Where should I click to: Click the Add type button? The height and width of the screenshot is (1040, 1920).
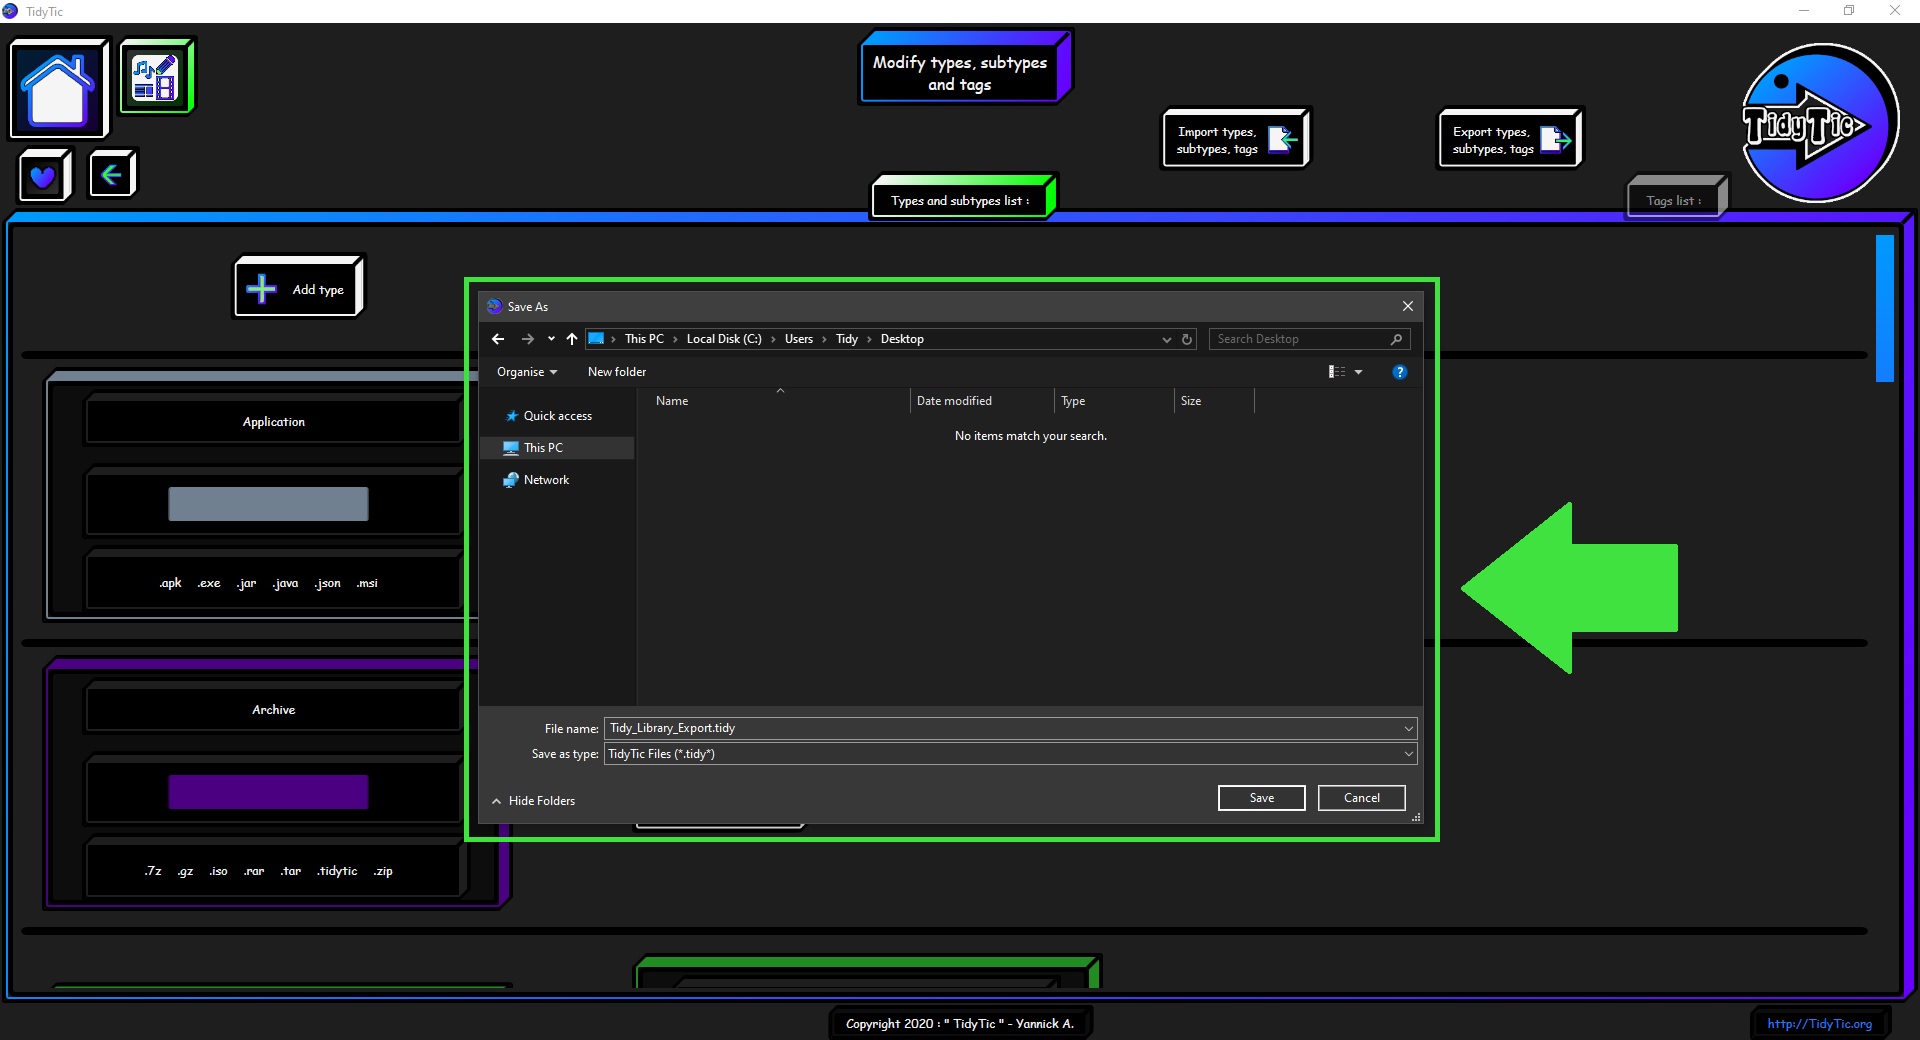297,289
